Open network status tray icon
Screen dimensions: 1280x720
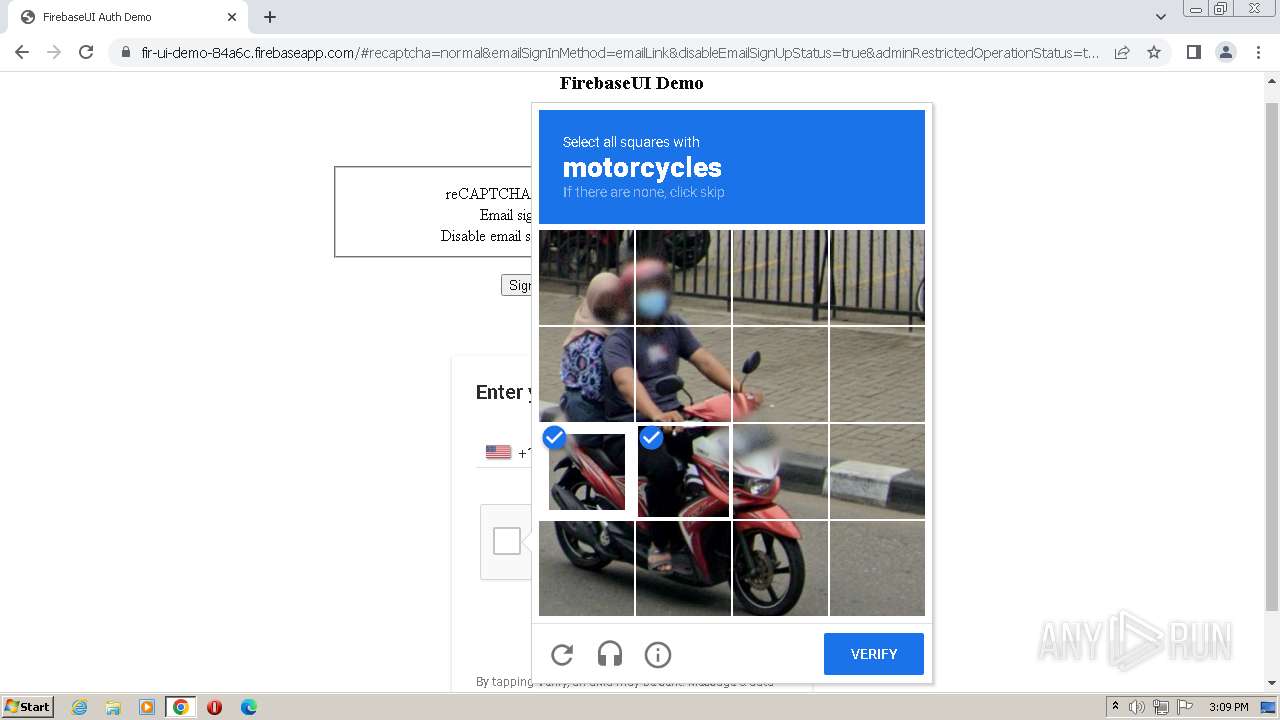[x=1161, y=707]
